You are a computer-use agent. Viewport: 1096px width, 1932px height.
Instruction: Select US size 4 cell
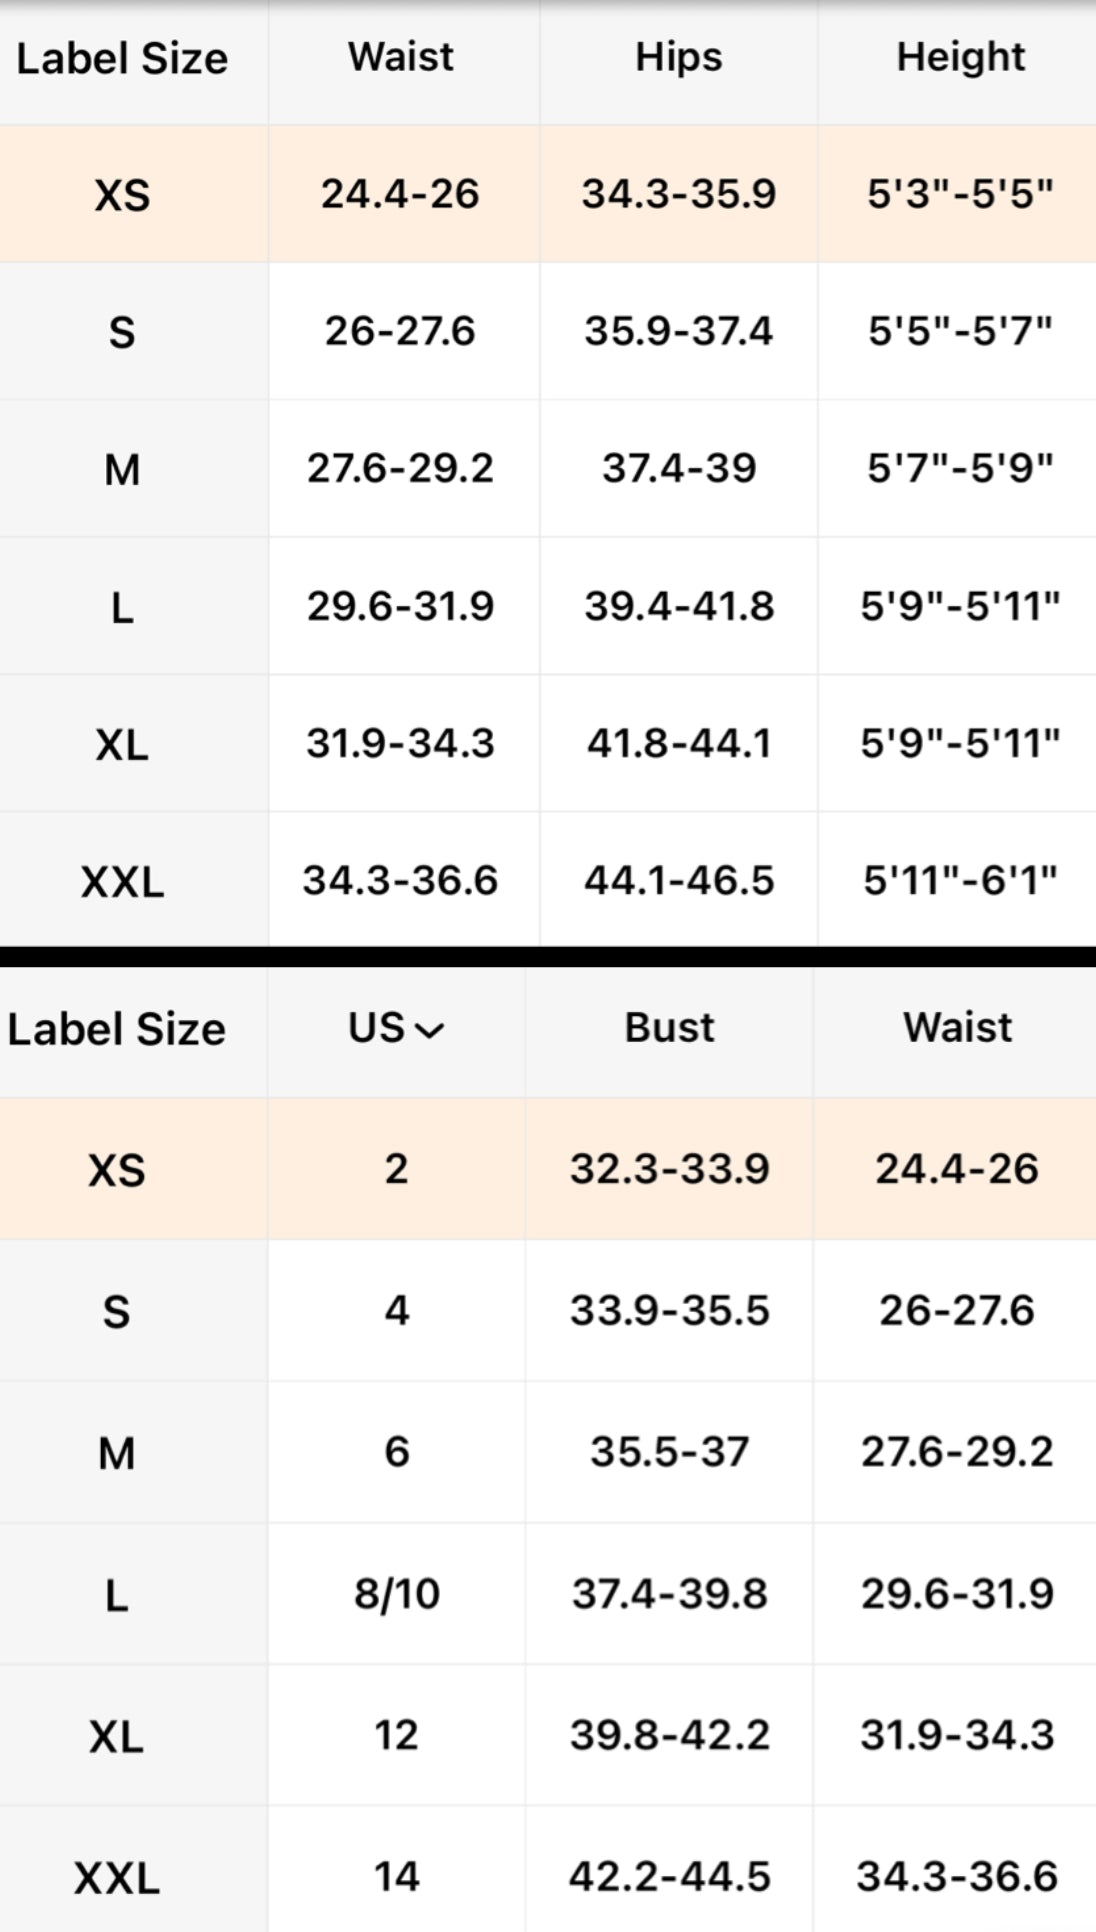(x=396, y=1310)
